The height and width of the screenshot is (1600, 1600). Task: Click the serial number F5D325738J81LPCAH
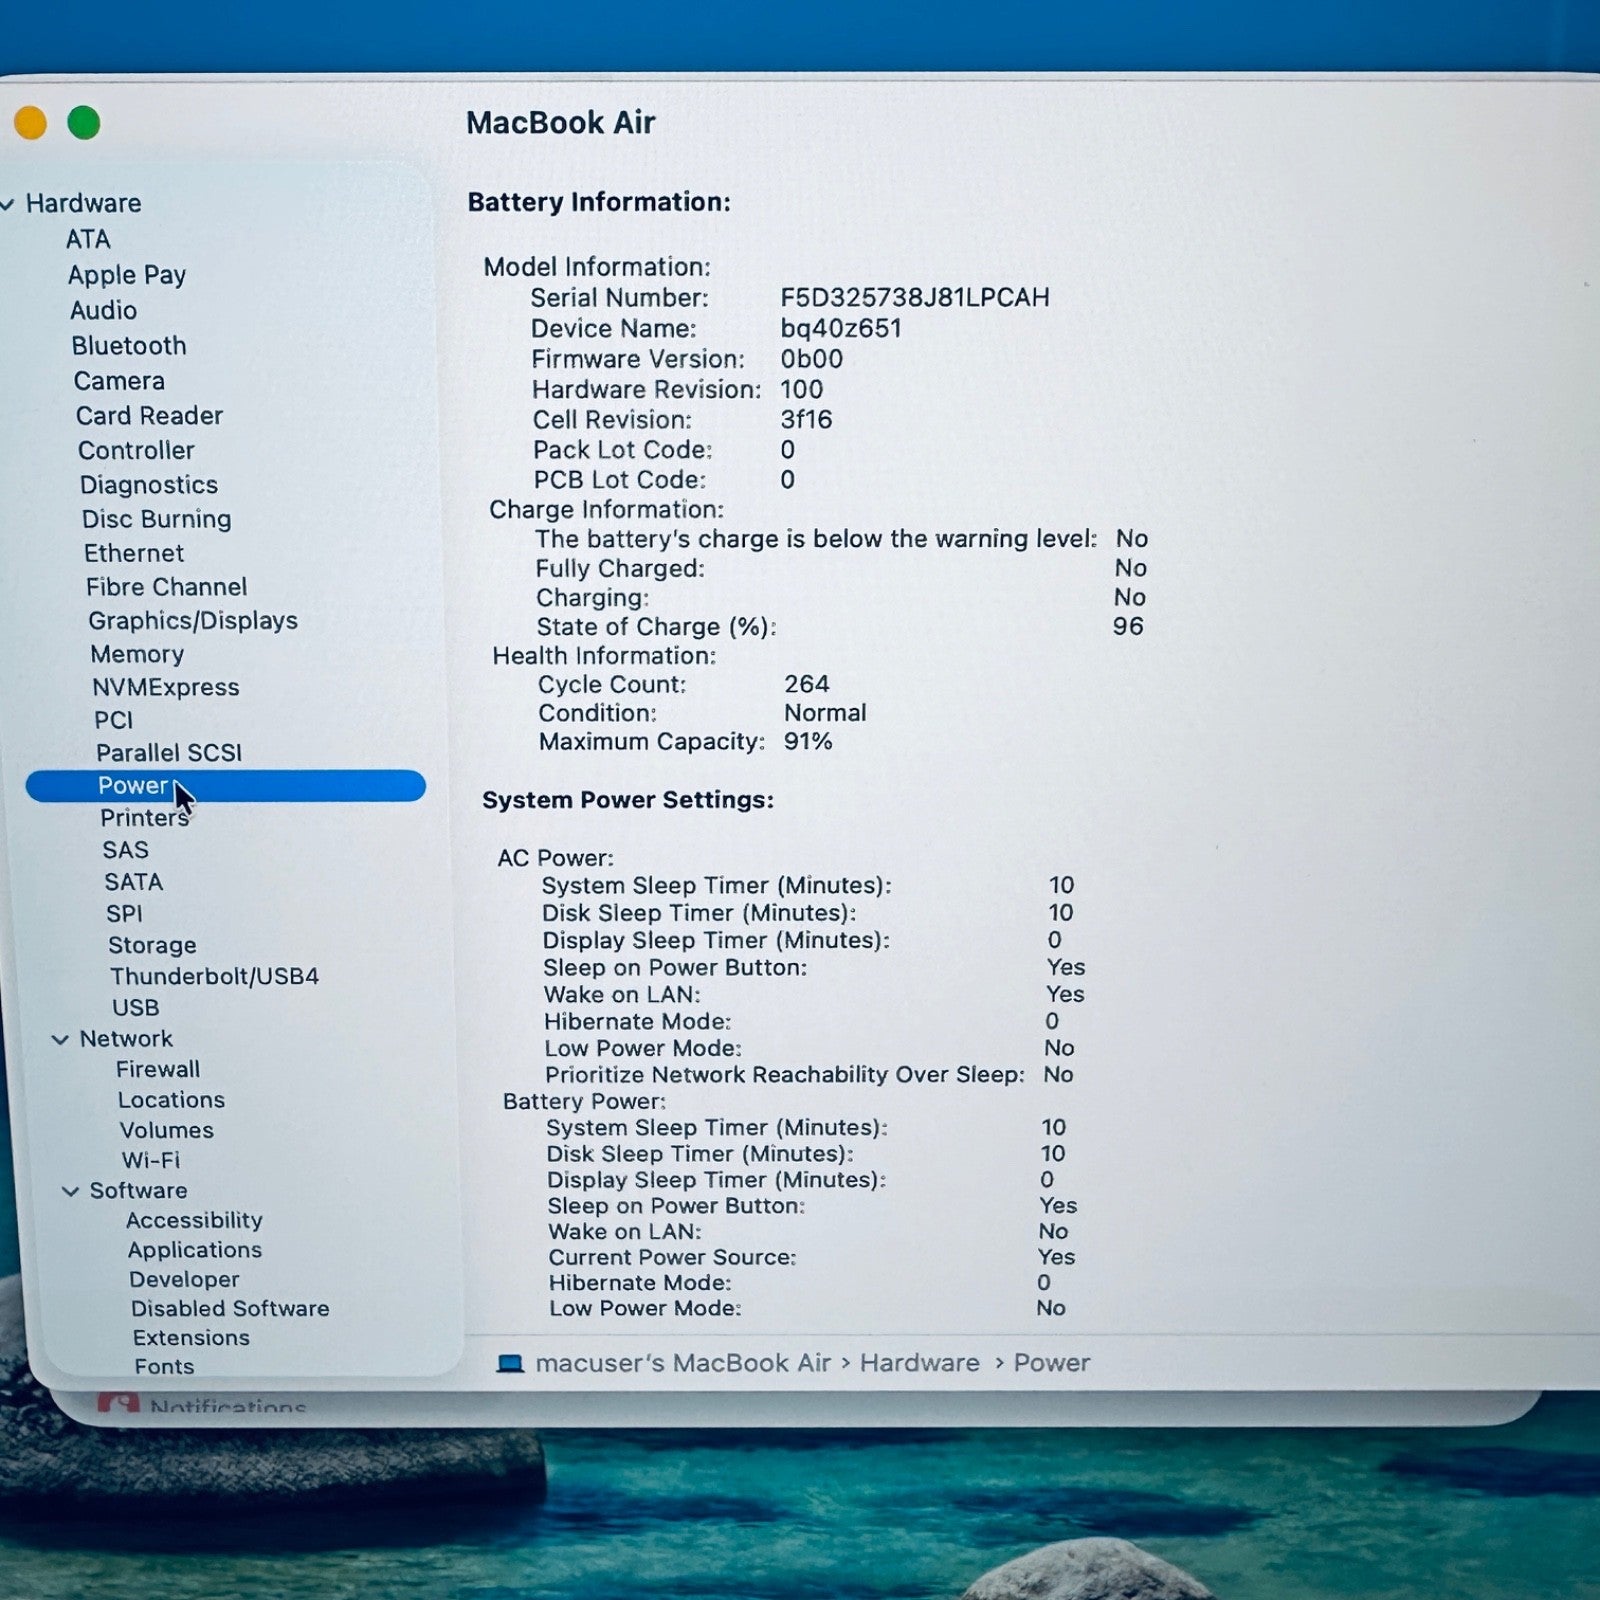(915, 297)
